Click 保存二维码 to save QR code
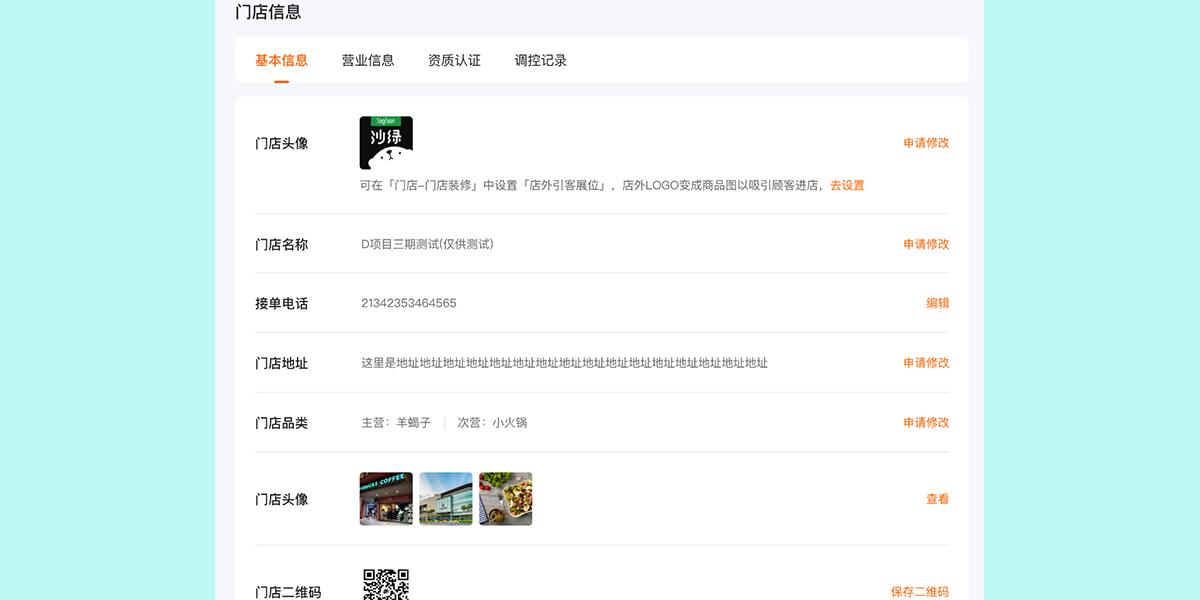Screen dimensions: 1200x600 919,591
